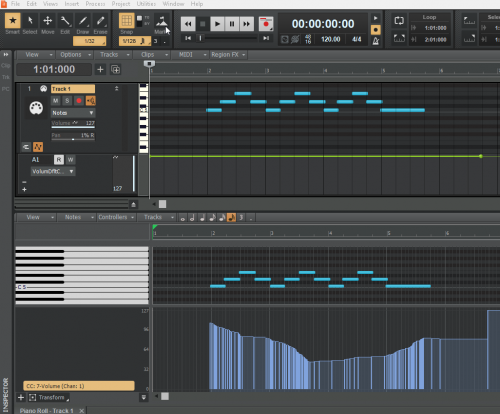
Task: Open the Edit menu
Action: tap(32, 4)
